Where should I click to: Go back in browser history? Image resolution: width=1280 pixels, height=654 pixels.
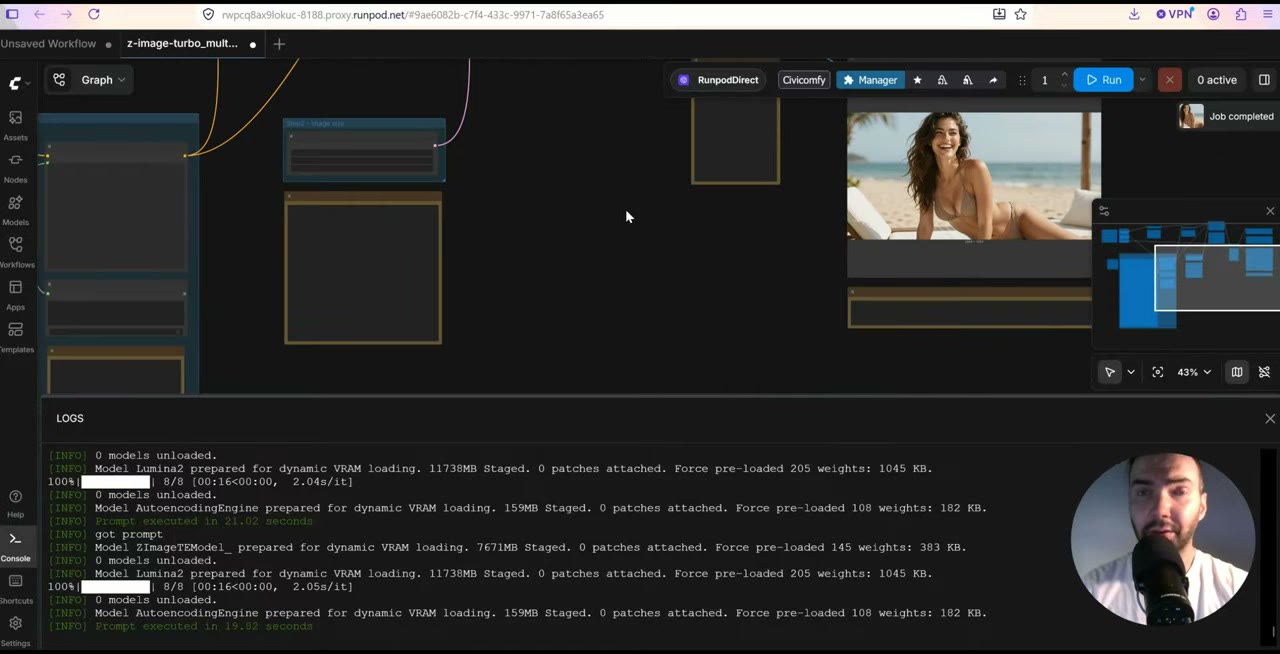39,14
